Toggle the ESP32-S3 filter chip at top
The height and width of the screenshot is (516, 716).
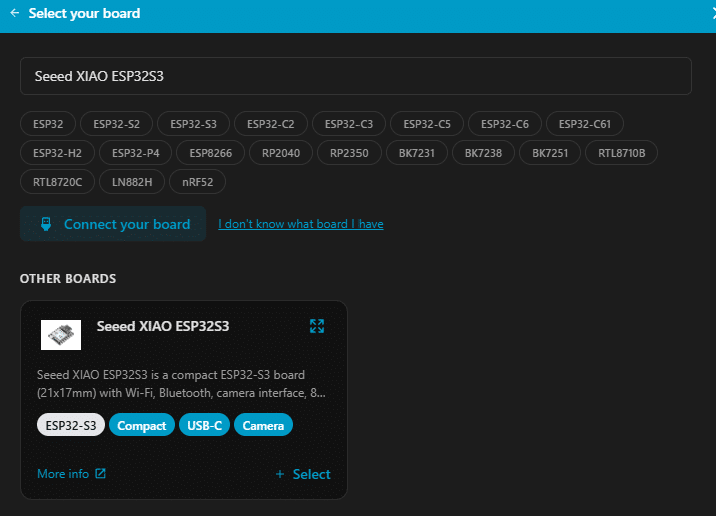[193, 124]
